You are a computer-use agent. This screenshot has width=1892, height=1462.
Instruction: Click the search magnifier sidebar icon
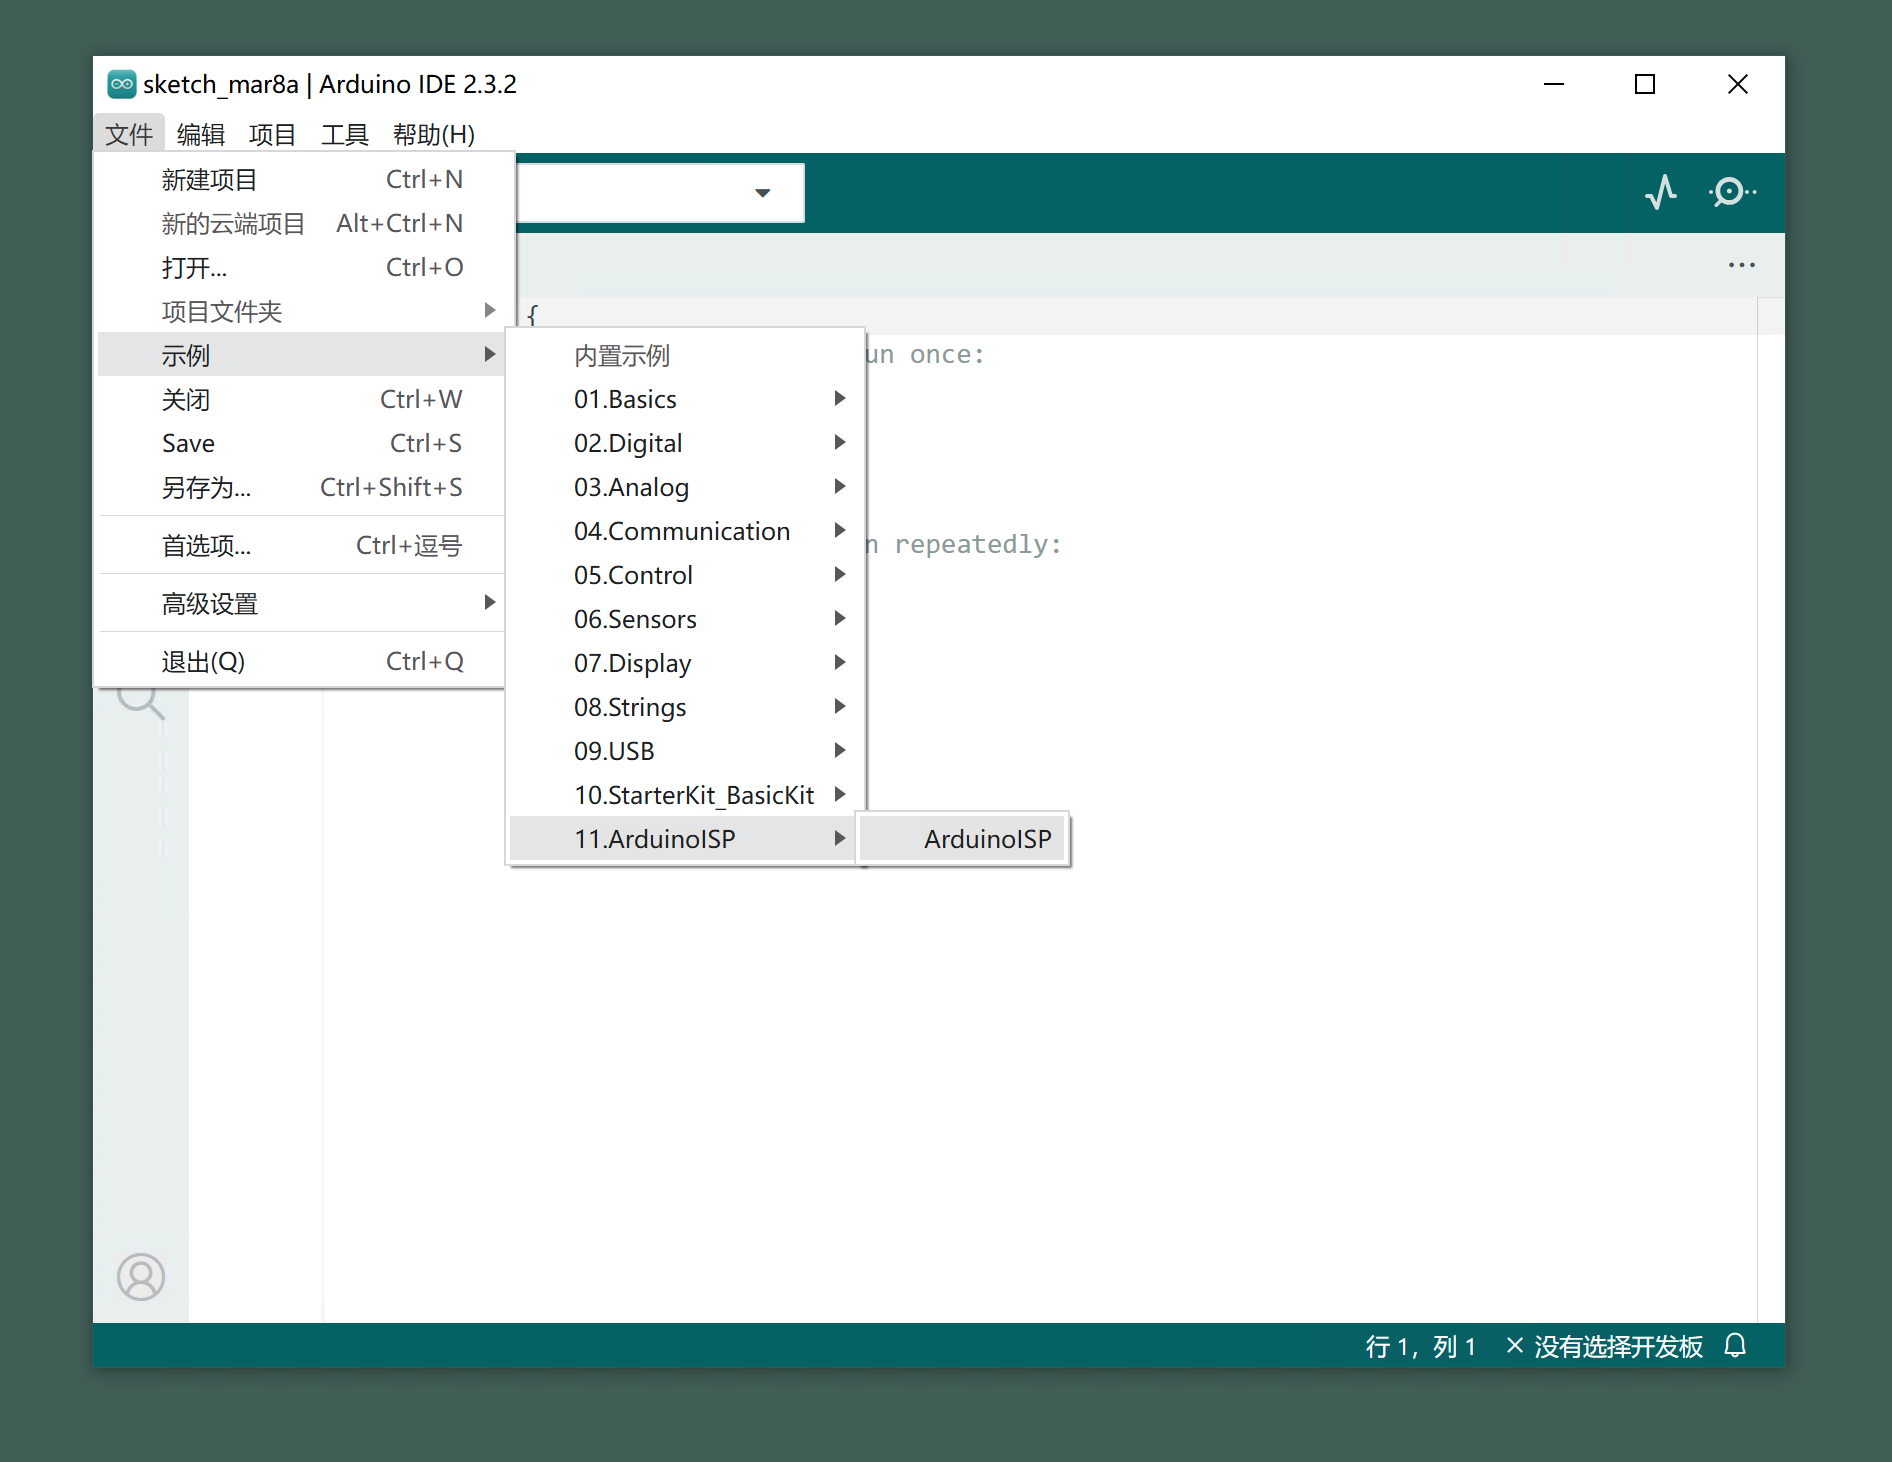point(140,701)
